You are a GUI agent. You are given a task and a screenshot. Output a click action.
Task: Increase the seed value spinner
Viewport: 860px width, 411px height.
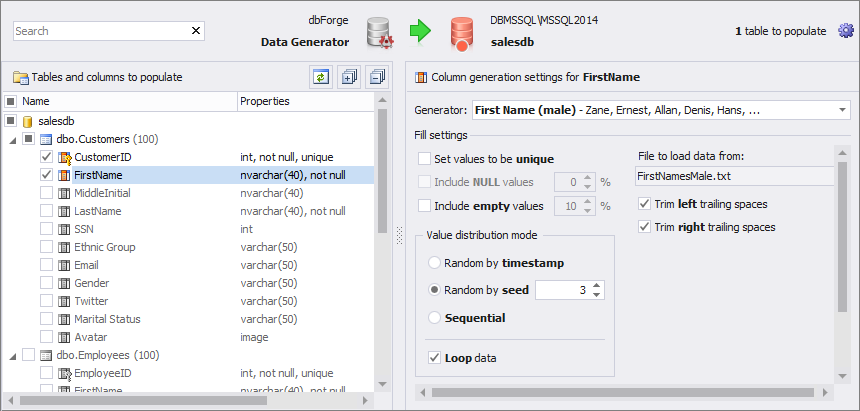tap(597, 286)
